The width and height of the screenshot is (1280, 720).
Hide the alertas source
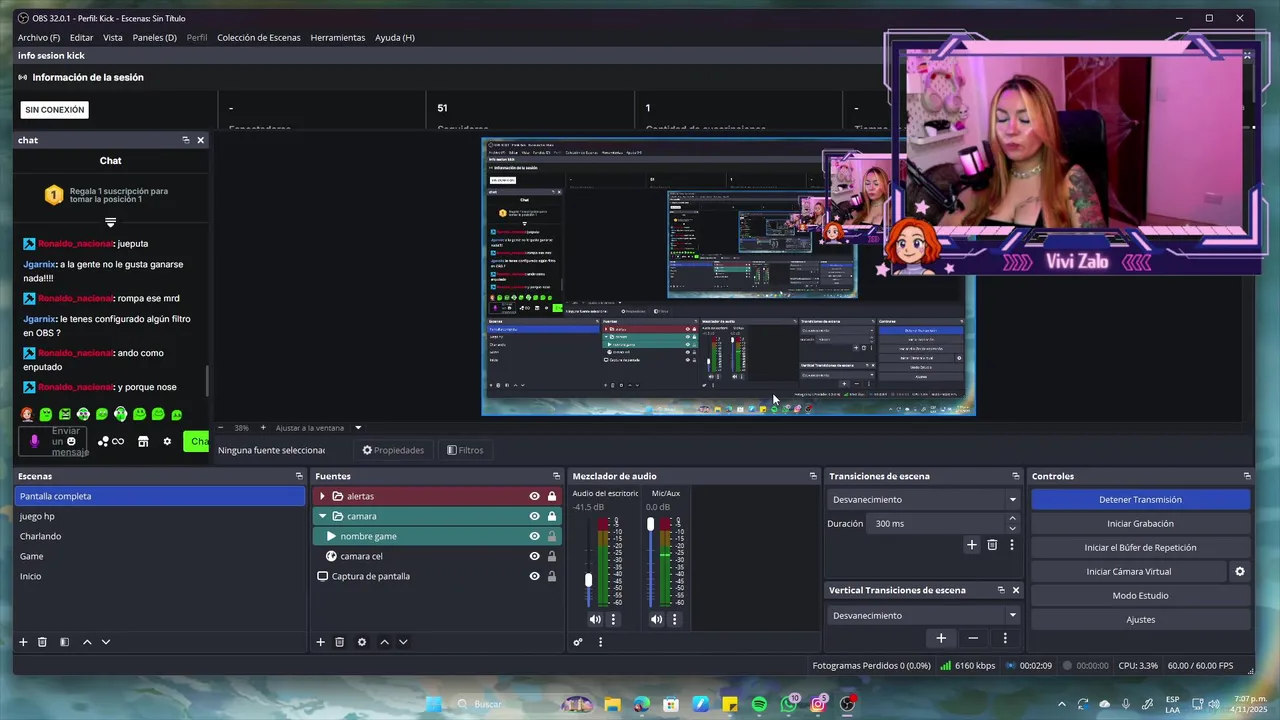(x=534, y=496)
